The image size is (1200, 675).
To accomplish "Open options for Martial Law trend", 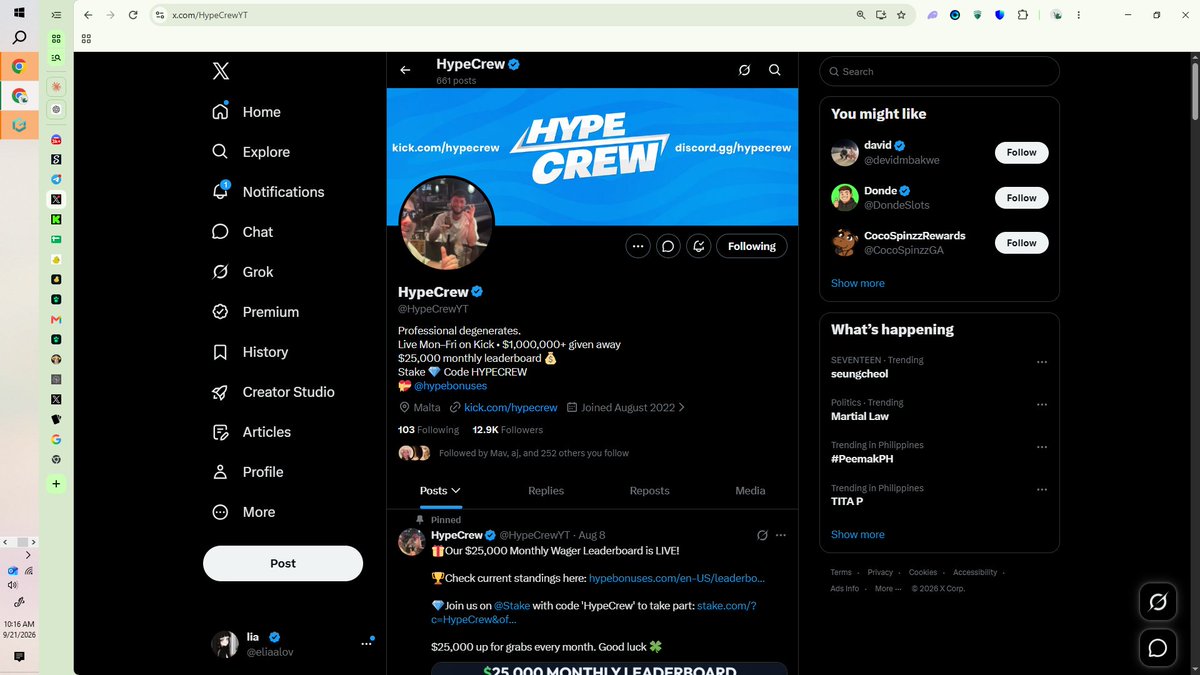I will 1042,405.
